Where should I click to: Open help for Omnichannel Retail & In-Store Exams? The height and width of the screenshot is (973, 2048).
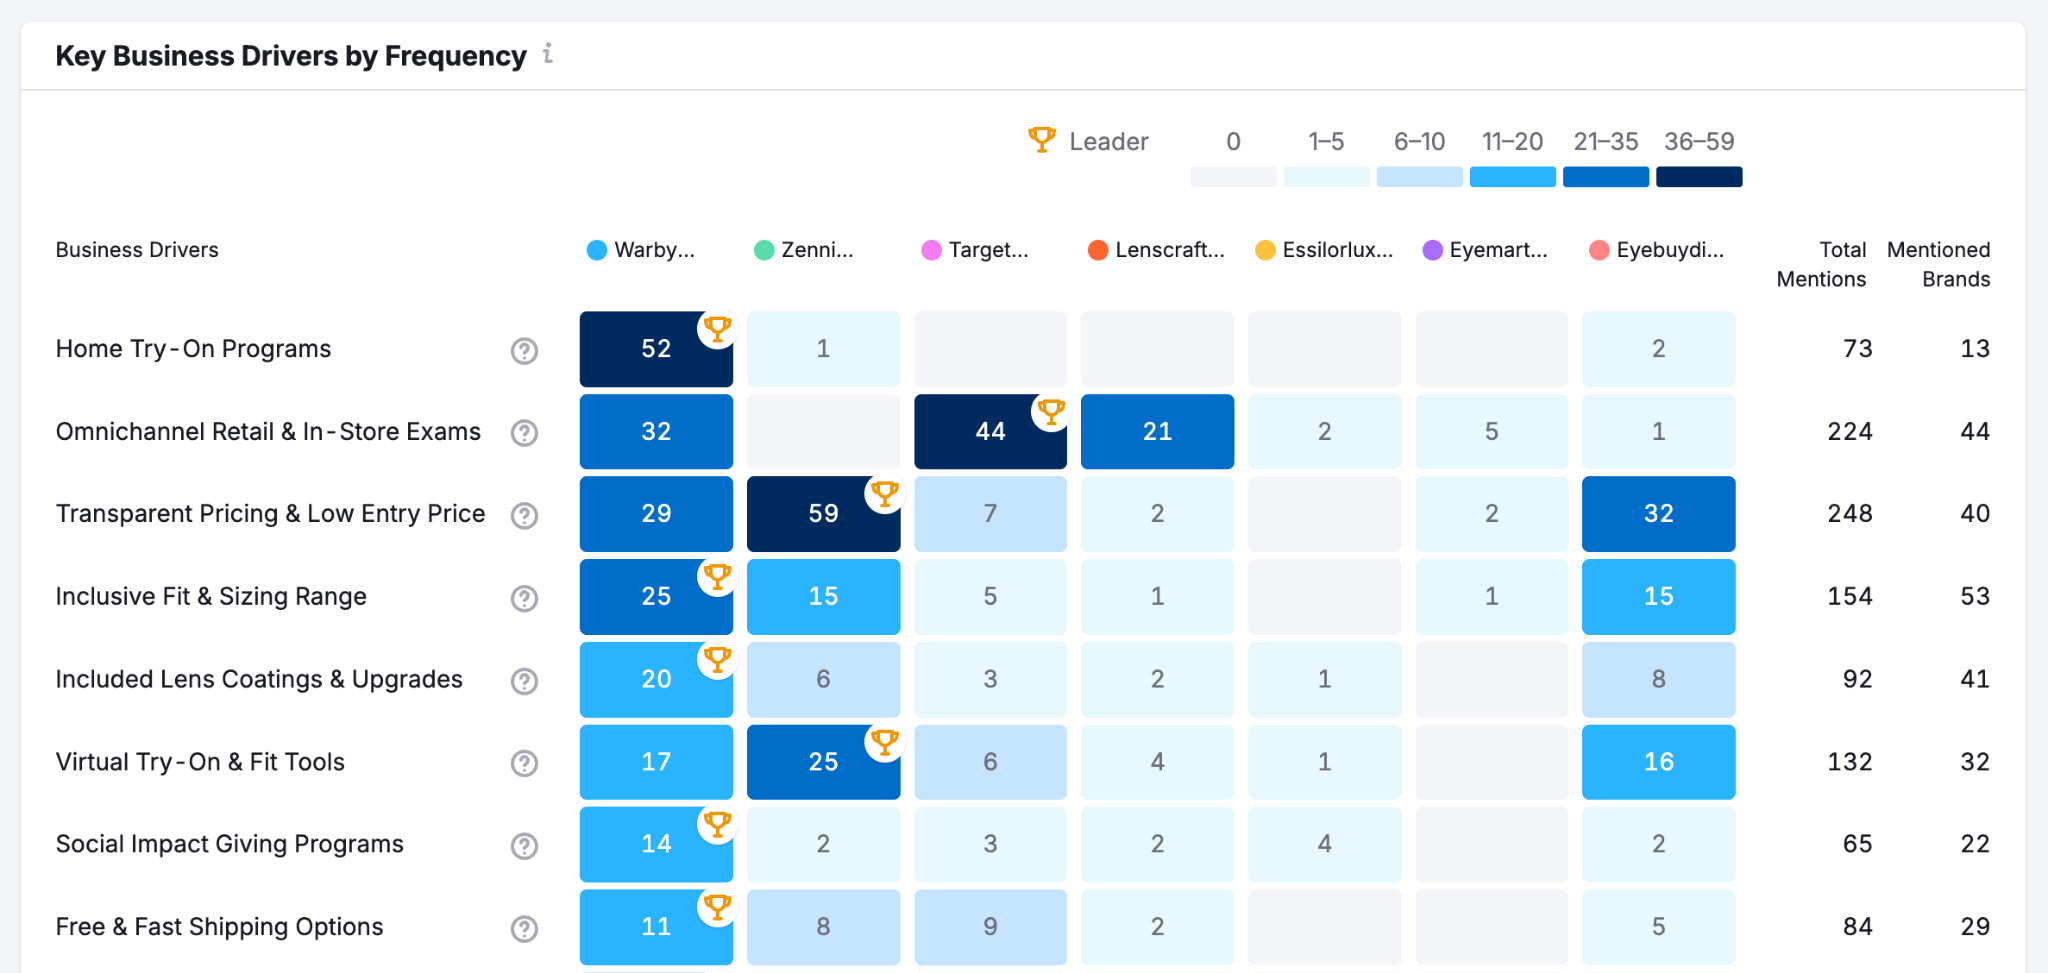coord(524,433)
